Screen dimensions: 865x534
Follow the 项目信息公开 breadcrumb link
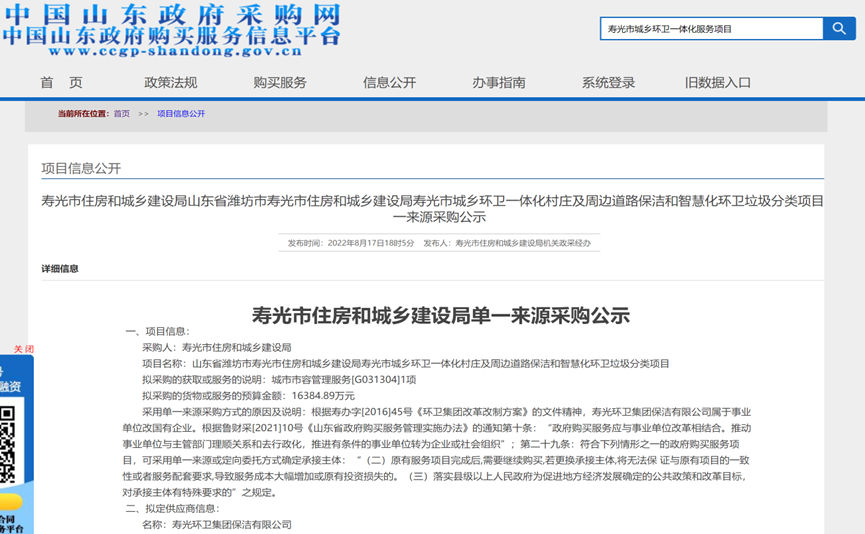click(181, 114)
